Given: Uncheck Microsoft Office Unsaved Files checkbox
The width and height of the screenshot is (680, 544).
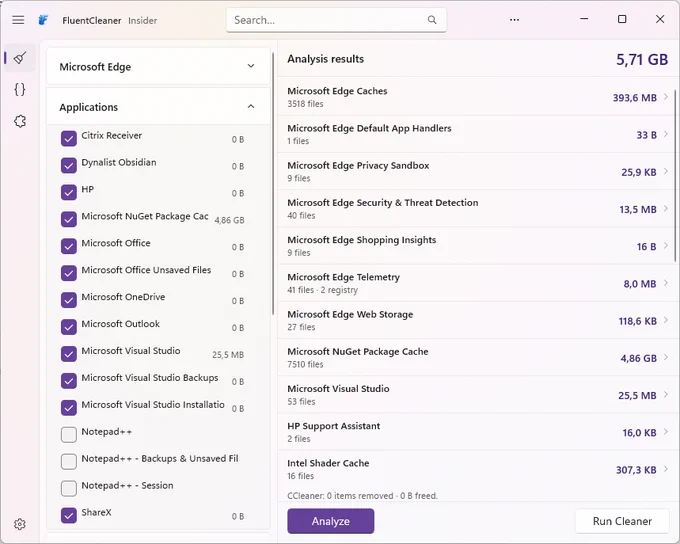Looking at the screenshot, I should 69,273.
